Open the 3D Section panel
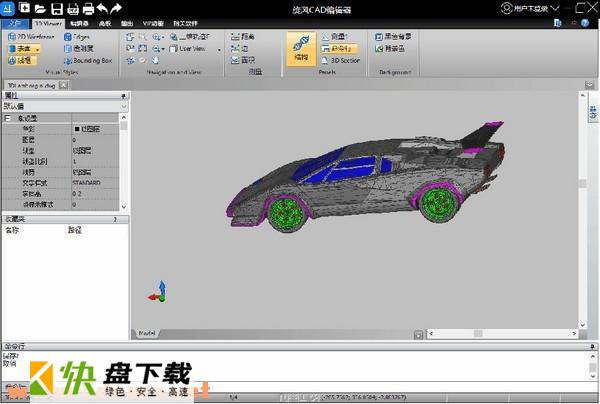600x404 pixels. [341, 60]
